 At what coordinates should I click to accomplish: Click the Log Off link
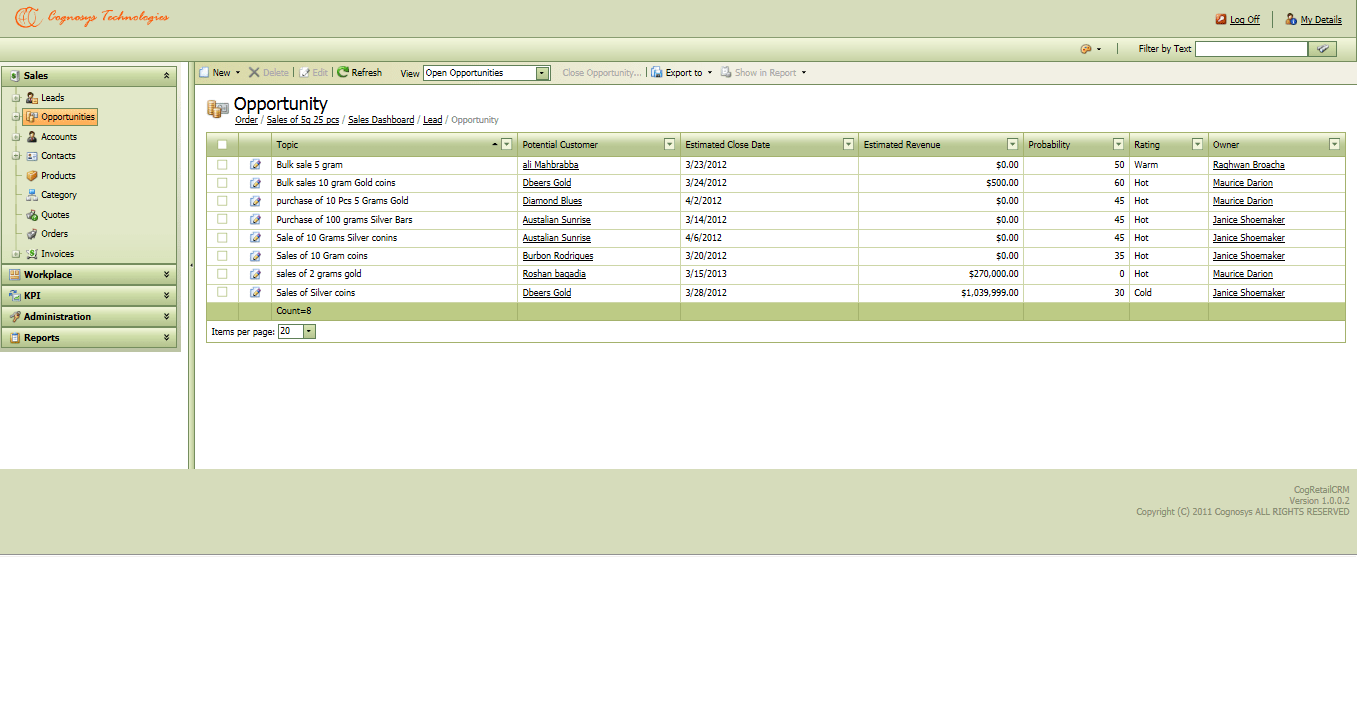[x=1244, y=20]
